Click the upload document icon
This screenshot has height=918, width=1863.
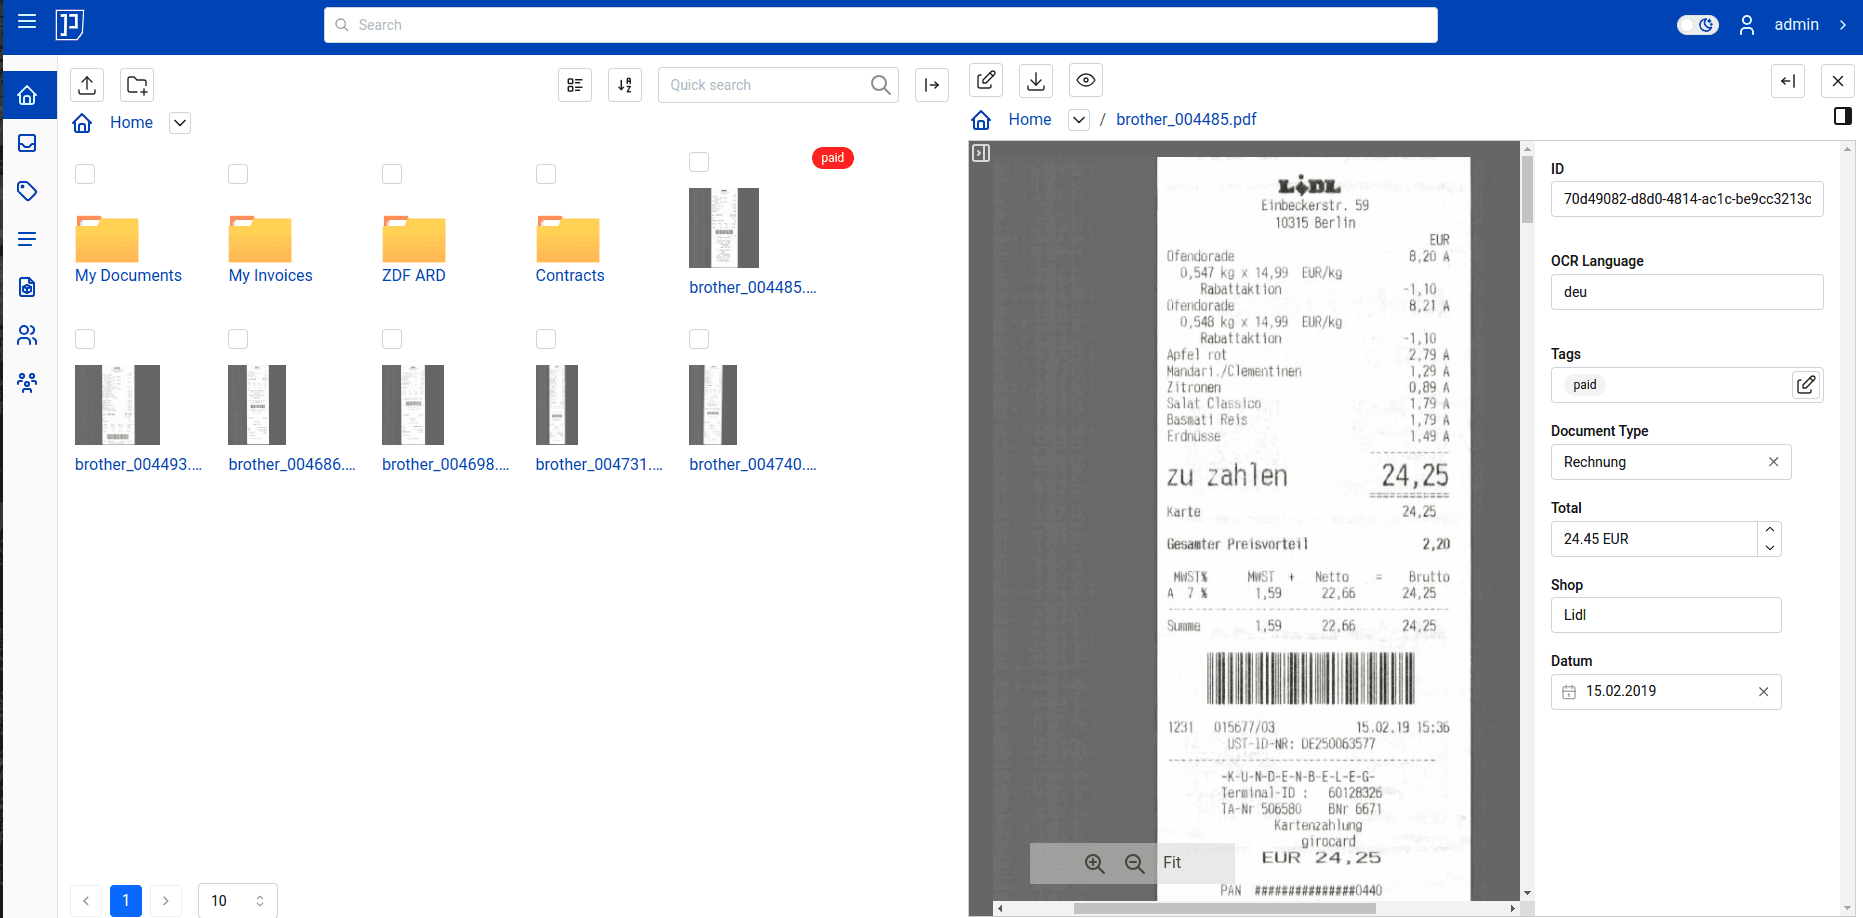click(86, 85)
